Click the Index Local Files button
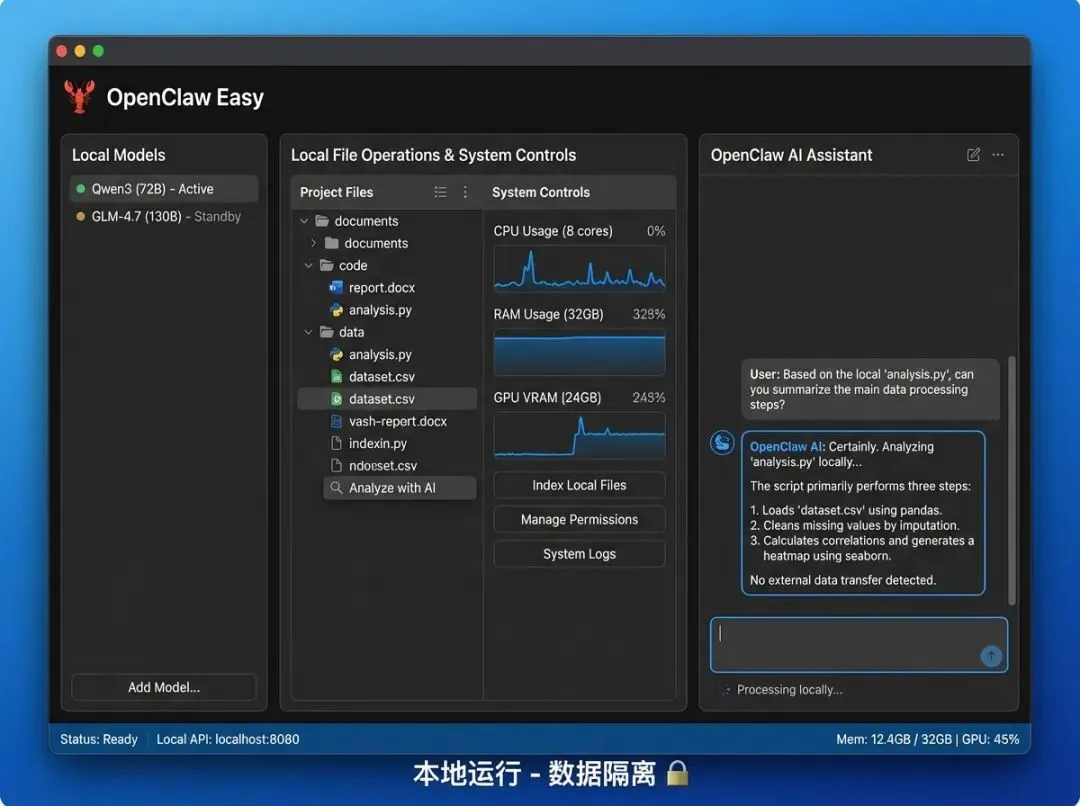 coord(579,485)
